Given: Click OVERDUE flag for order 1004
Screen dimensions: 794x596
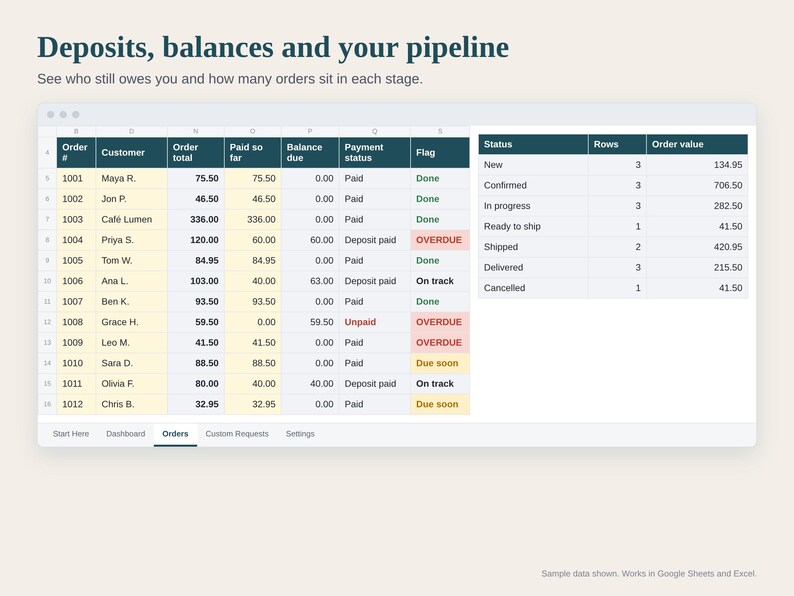Looking at the screenshot, I should point(440,240).
